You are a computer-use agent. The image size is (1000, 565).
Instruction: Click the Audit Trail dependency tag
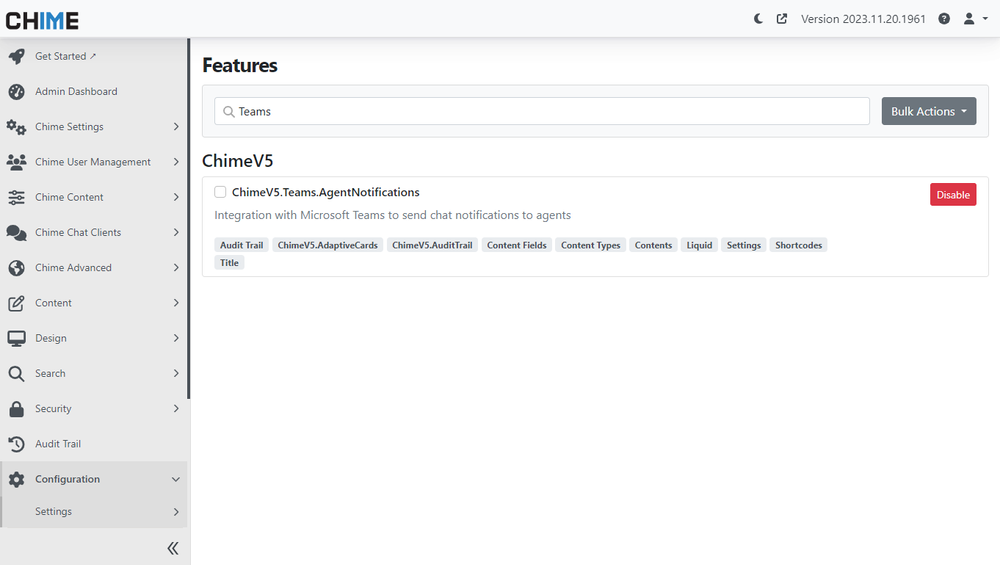(x=241, y=246)
